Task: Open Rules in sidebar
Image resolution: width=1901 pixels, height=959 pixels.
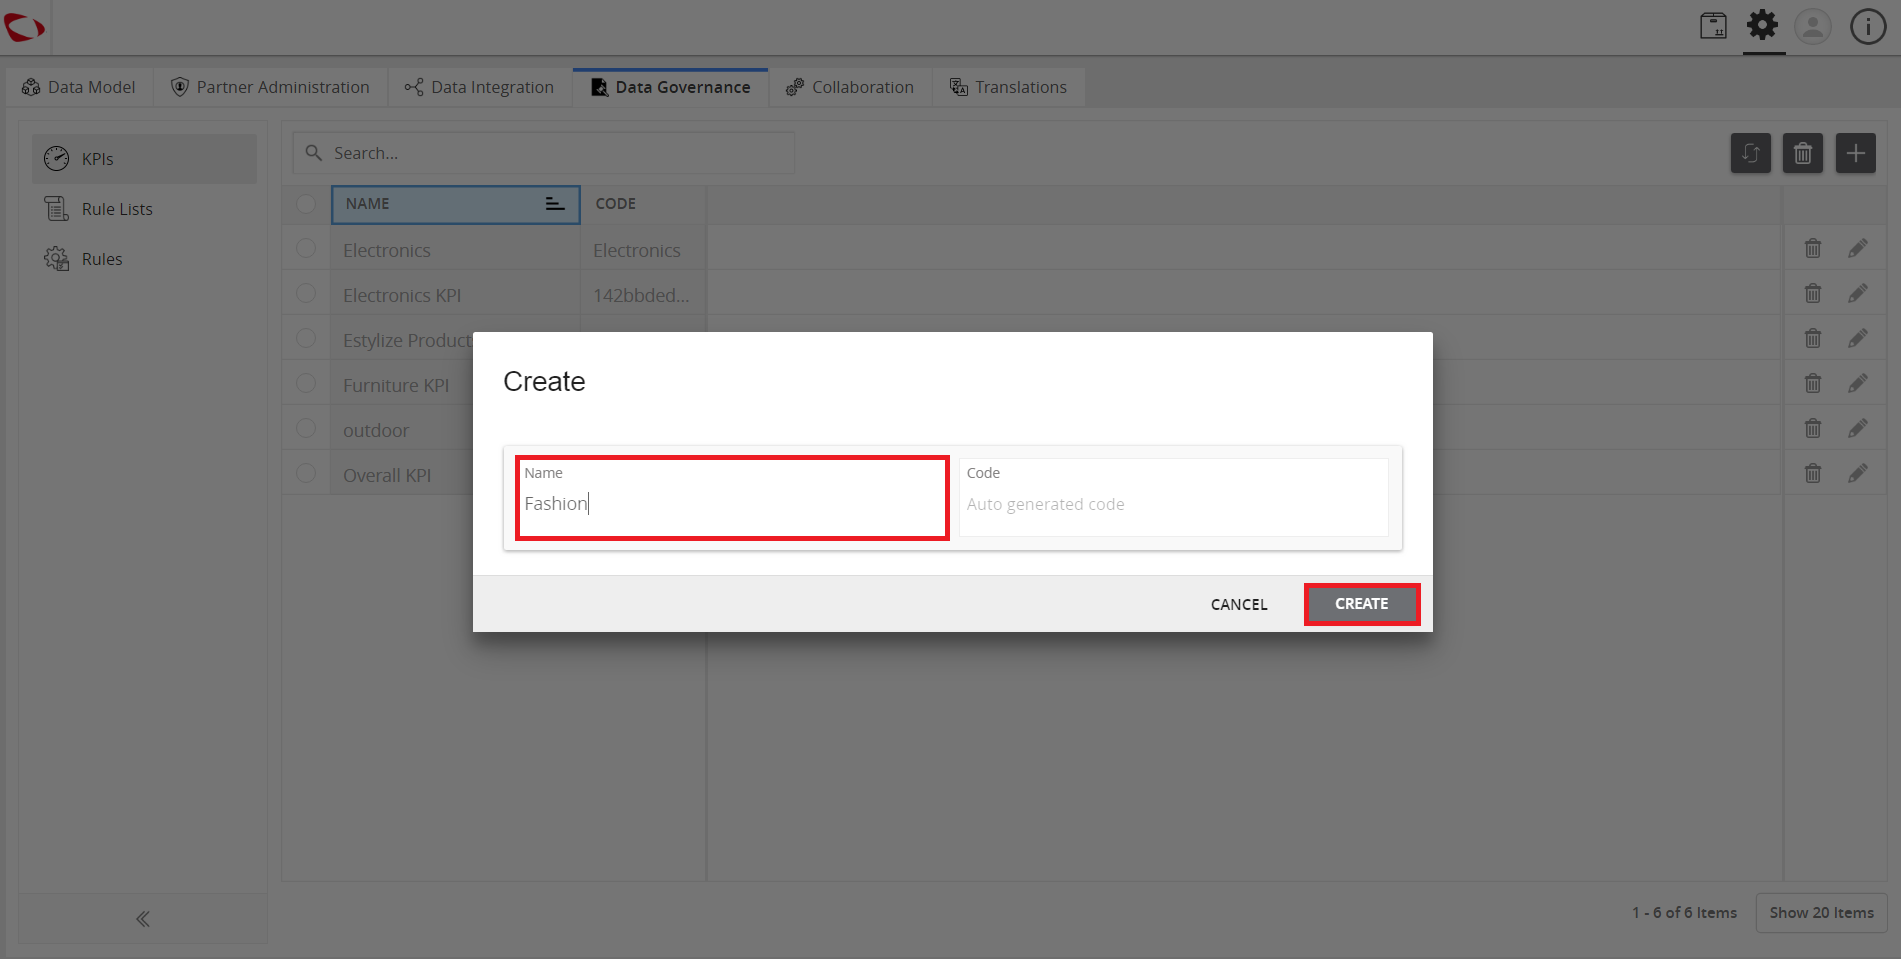Action: (x=144, y=259)
